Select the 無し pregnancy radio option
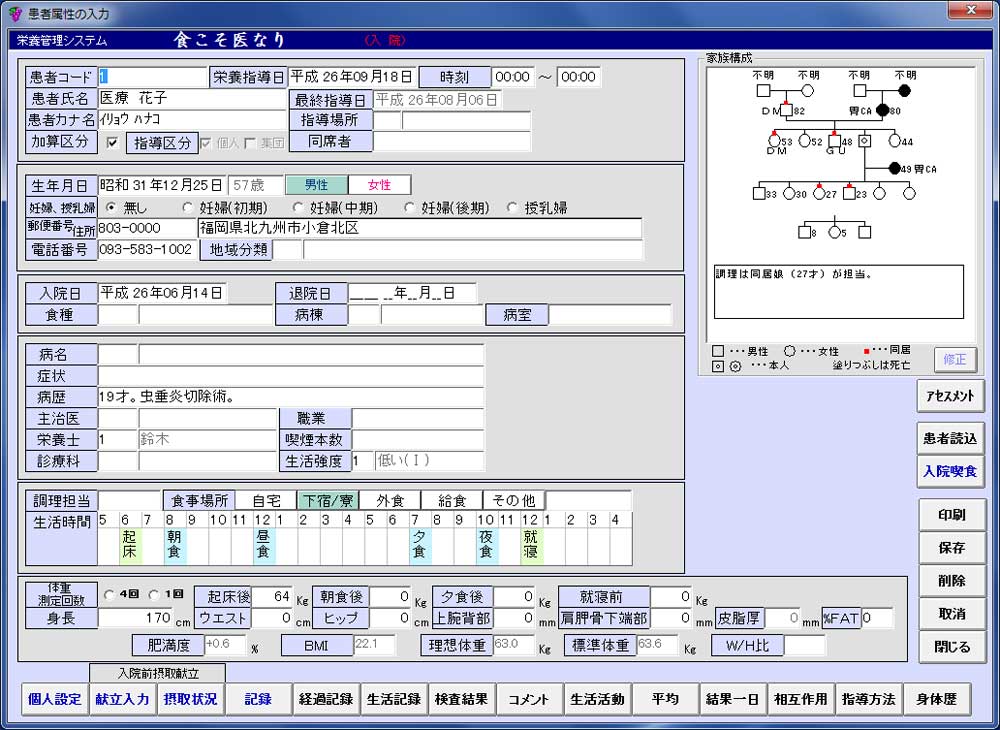1000x730 pixels. [111, 208]
